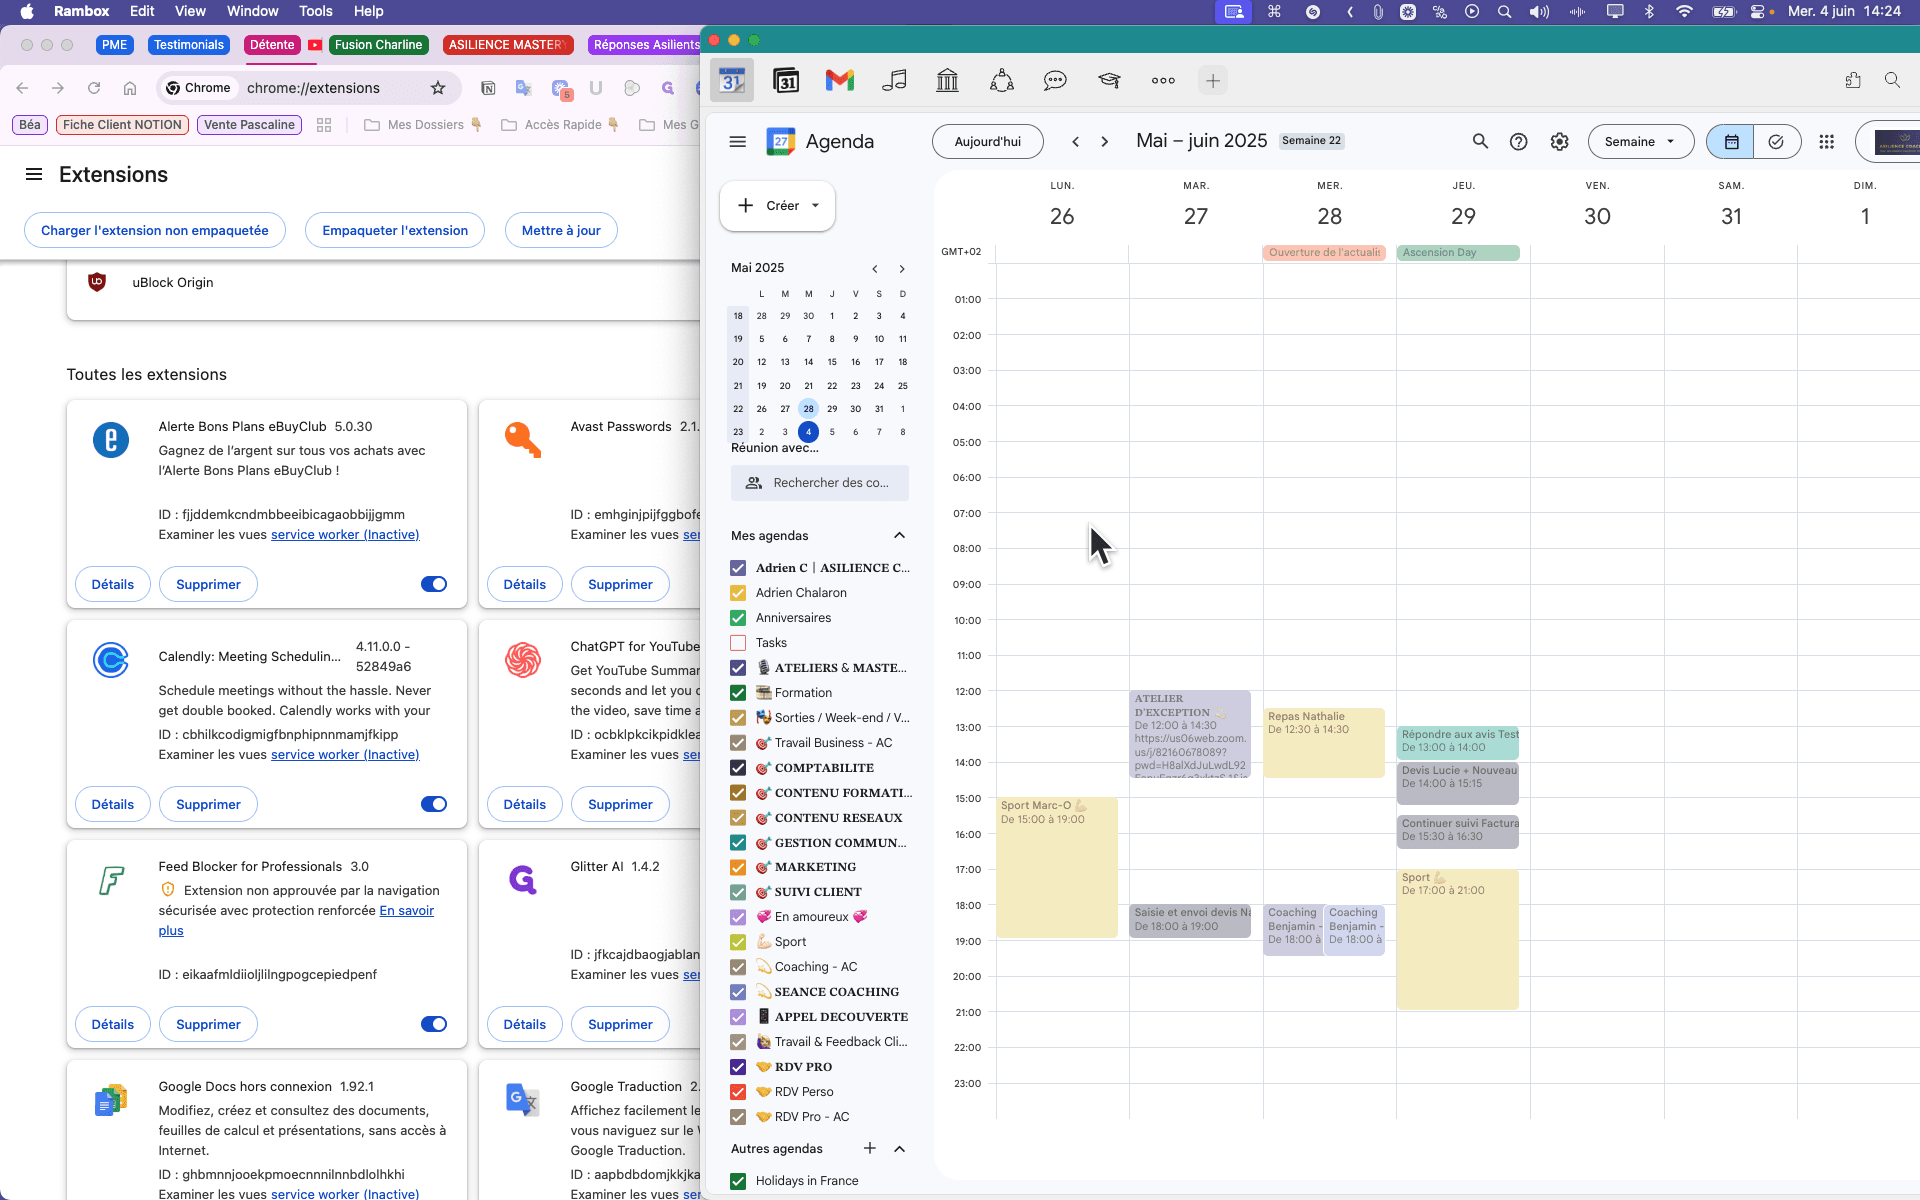Open the Google Calendar main menu hamburger
The image size is (1920, 1200).
click(738, 142)
